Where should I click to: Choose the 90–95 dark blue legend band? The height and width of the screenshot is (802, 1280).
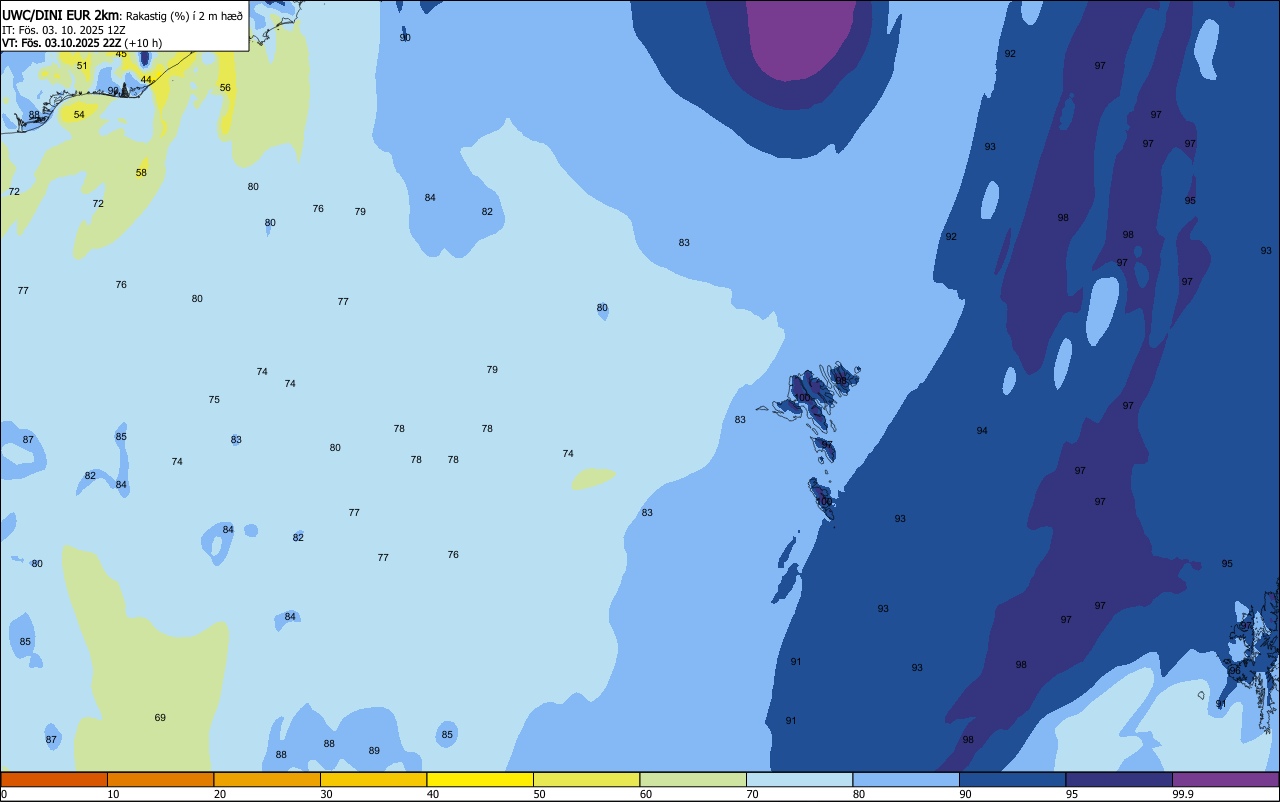click(x=1012, y=779)
